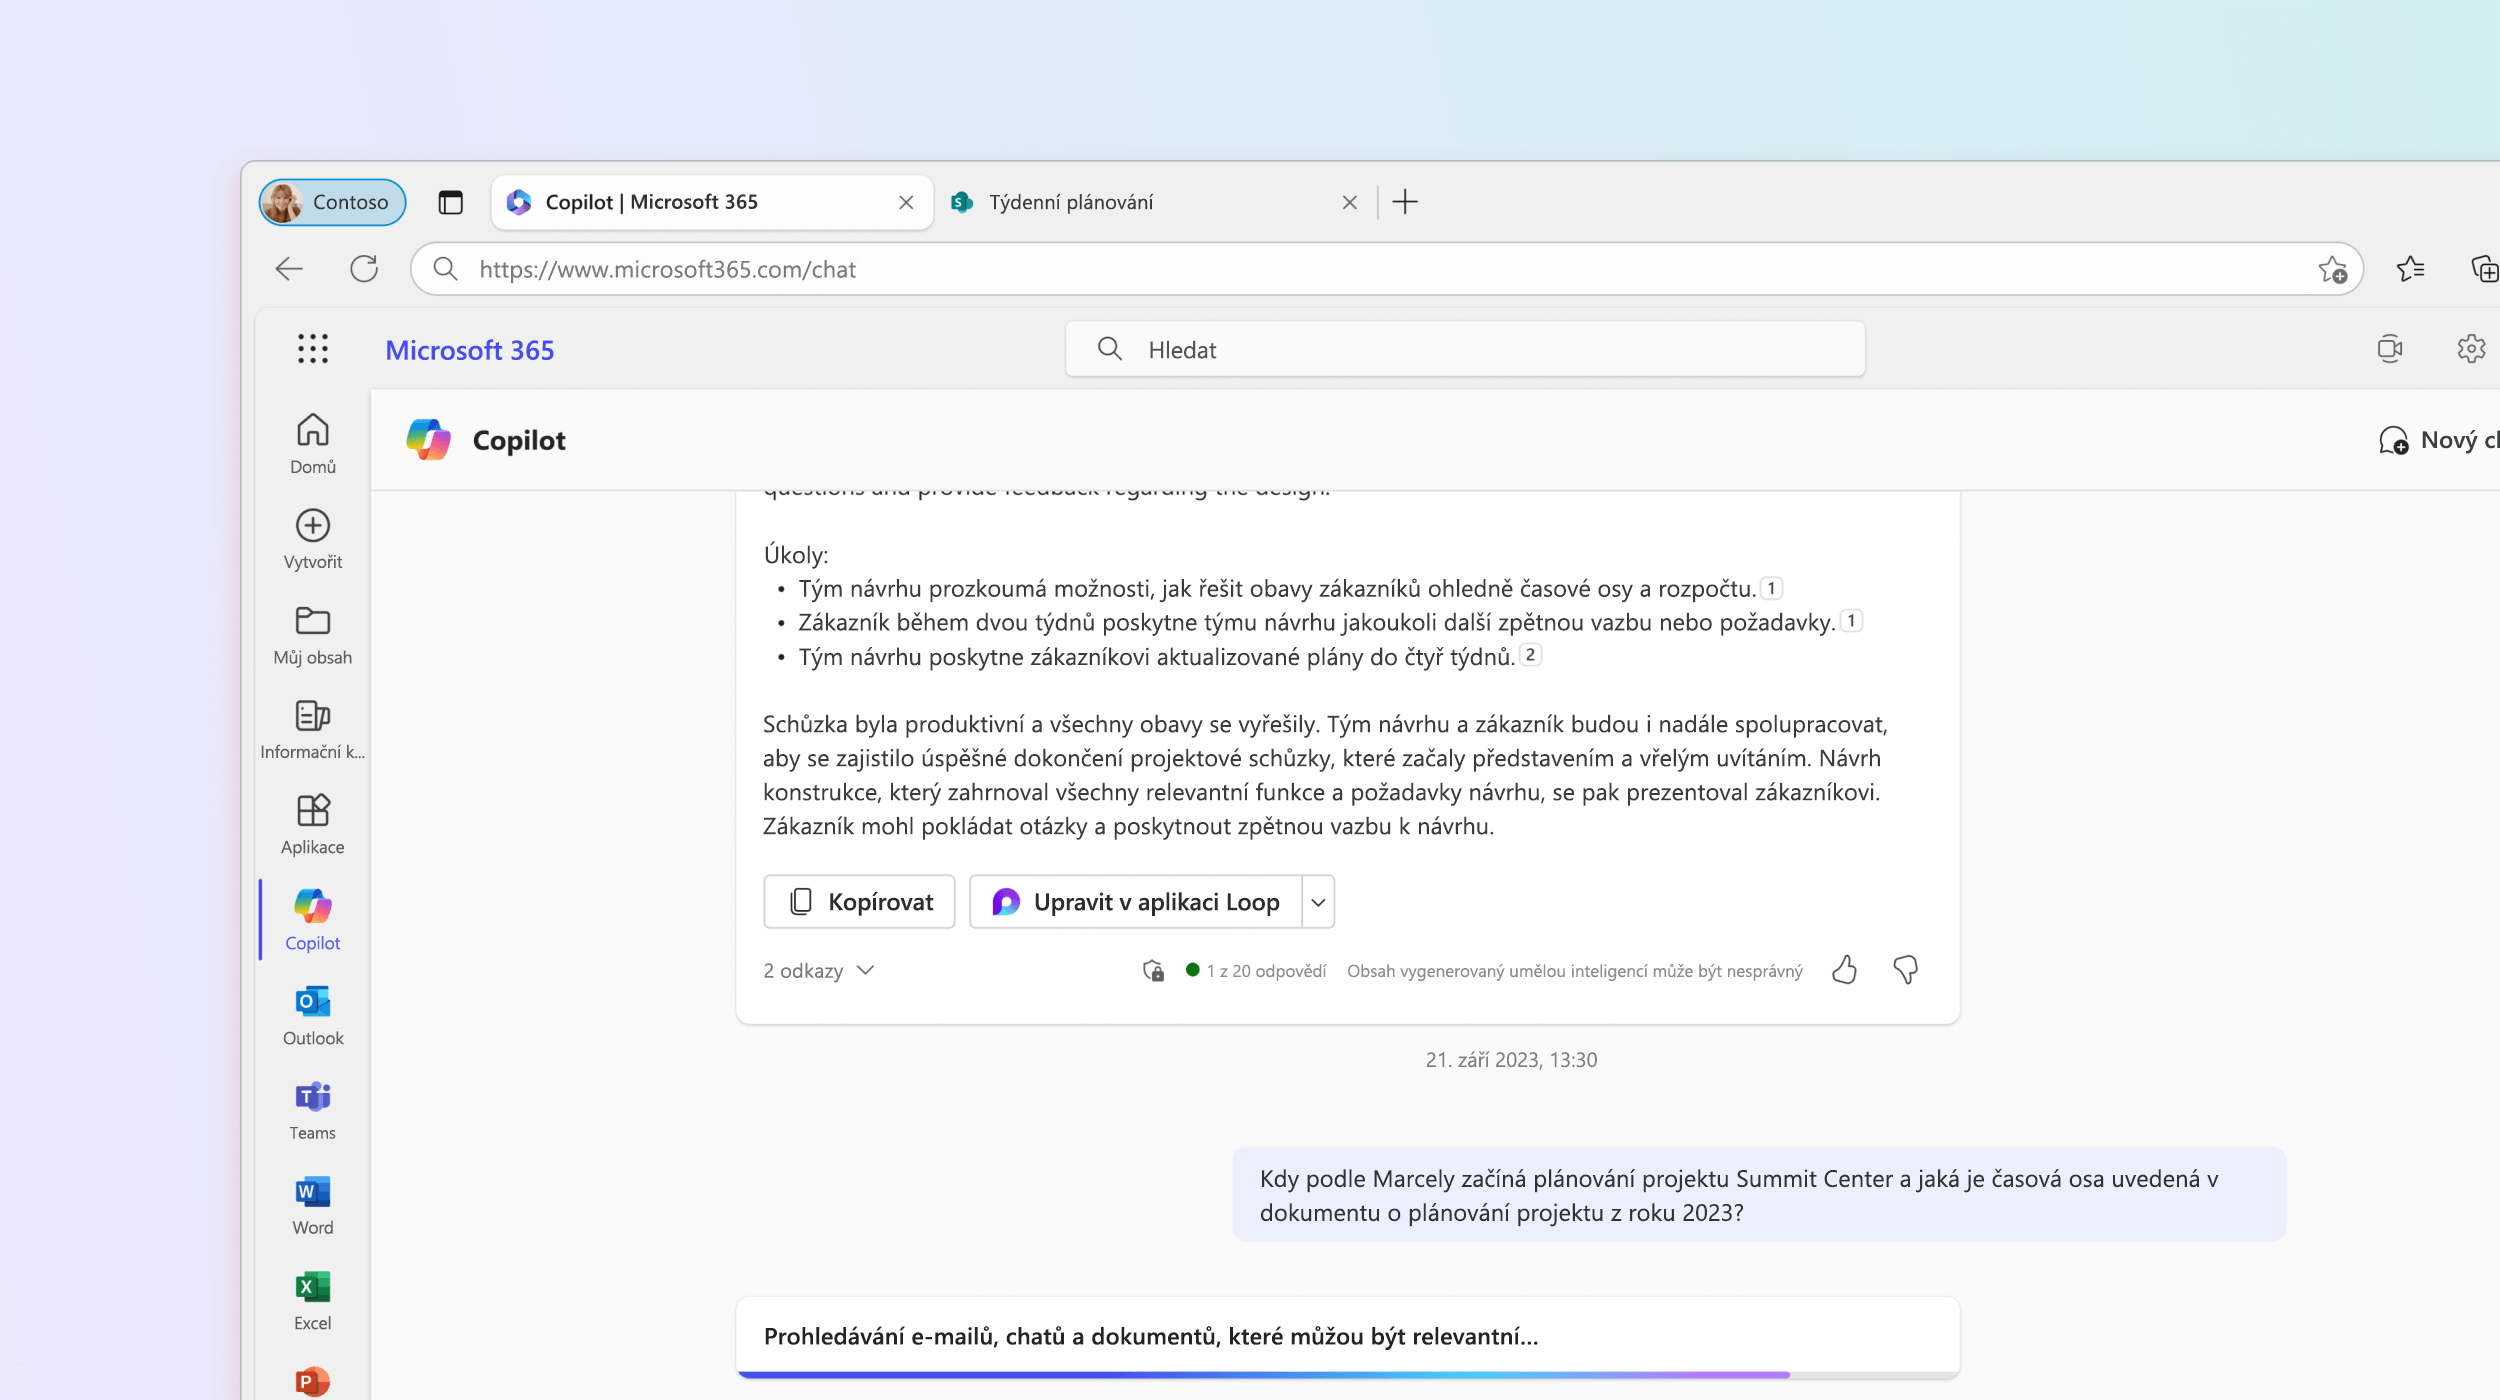
Task: Click citation 1 after časové osy a rozpočtu
Action: click(1771, 588)
